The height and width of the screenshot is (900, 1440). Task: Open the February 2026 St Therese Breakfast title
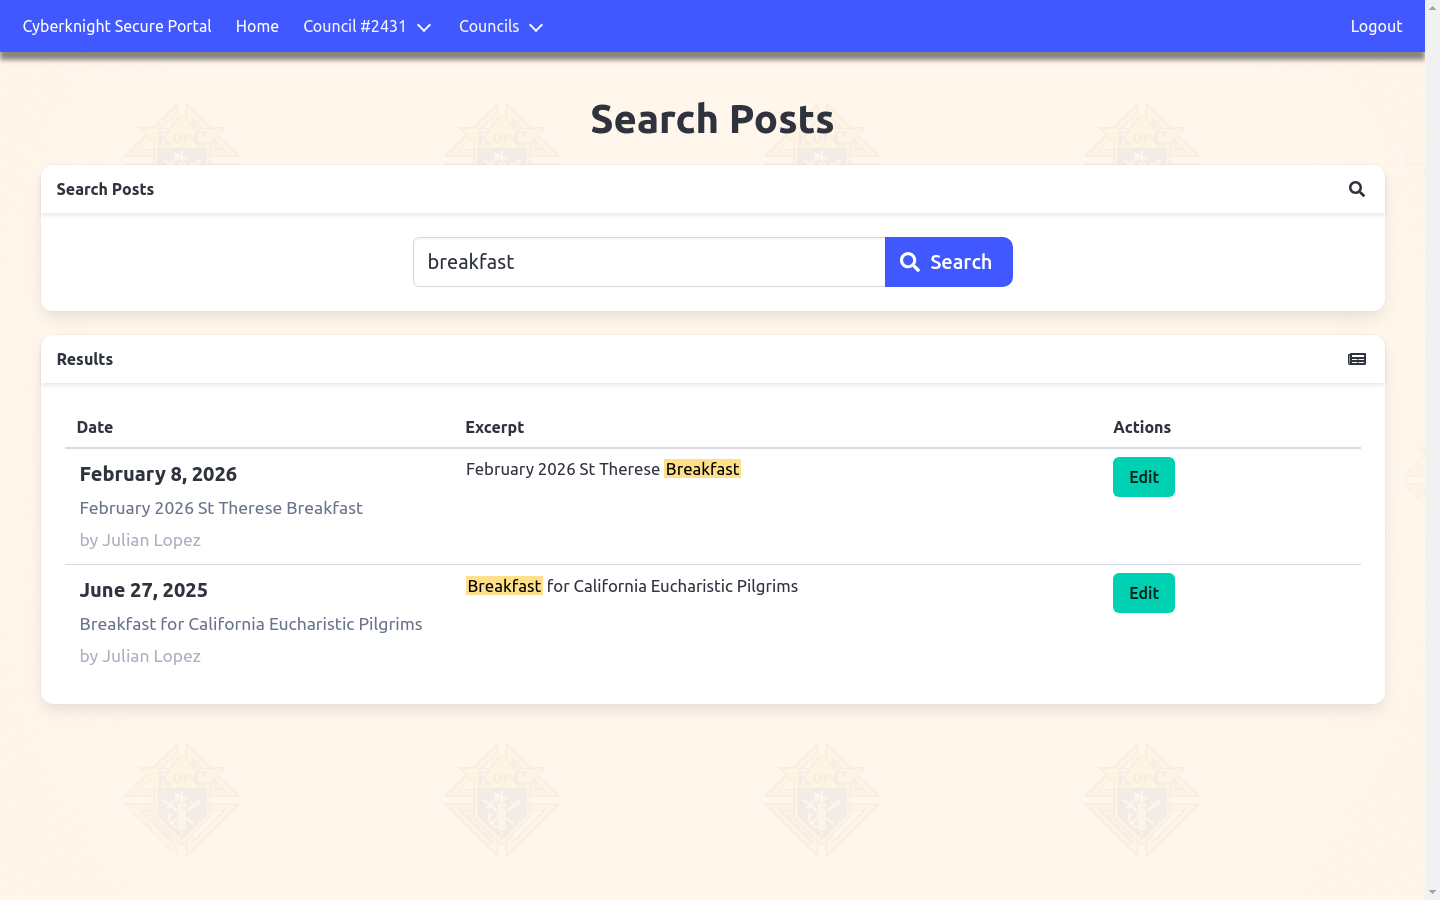(x=221, y=508)
